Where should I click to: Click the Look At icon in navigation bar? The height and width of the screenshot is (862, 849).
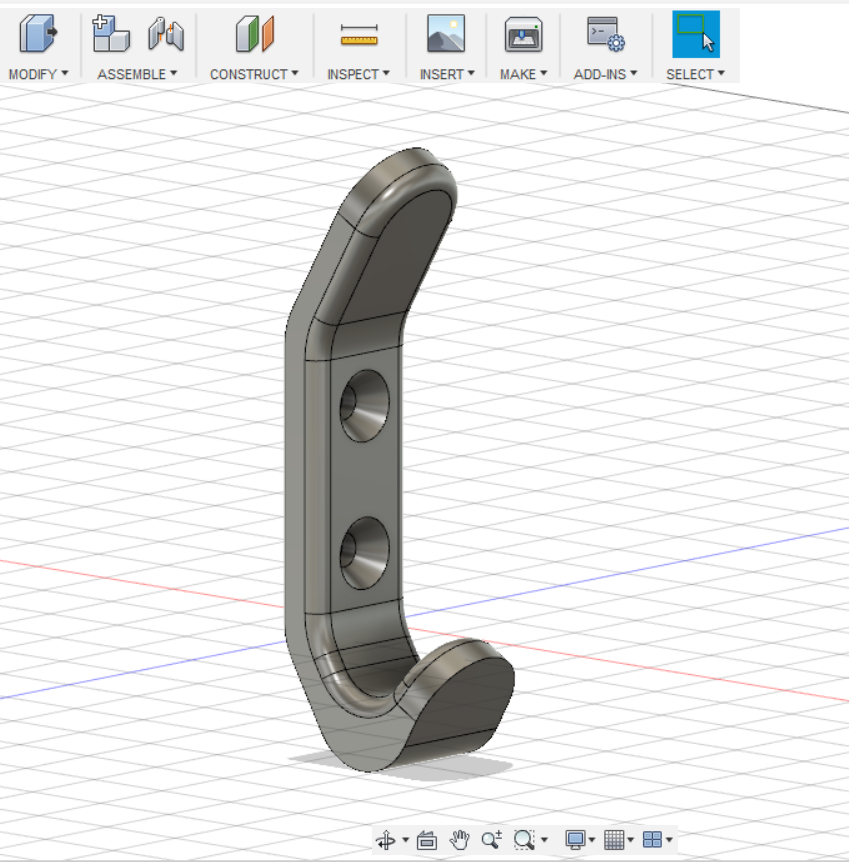(x=427, y=840)
